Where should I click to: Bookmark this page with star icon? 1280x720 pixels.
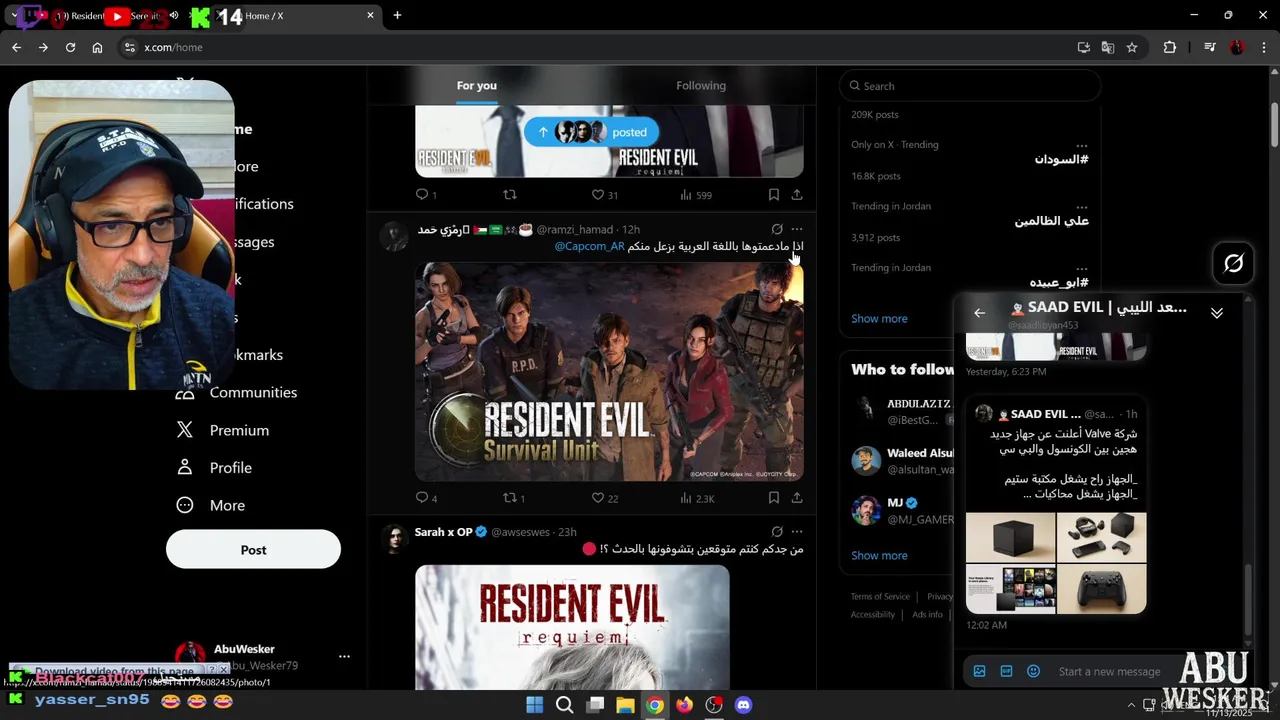pos(1132,47)
